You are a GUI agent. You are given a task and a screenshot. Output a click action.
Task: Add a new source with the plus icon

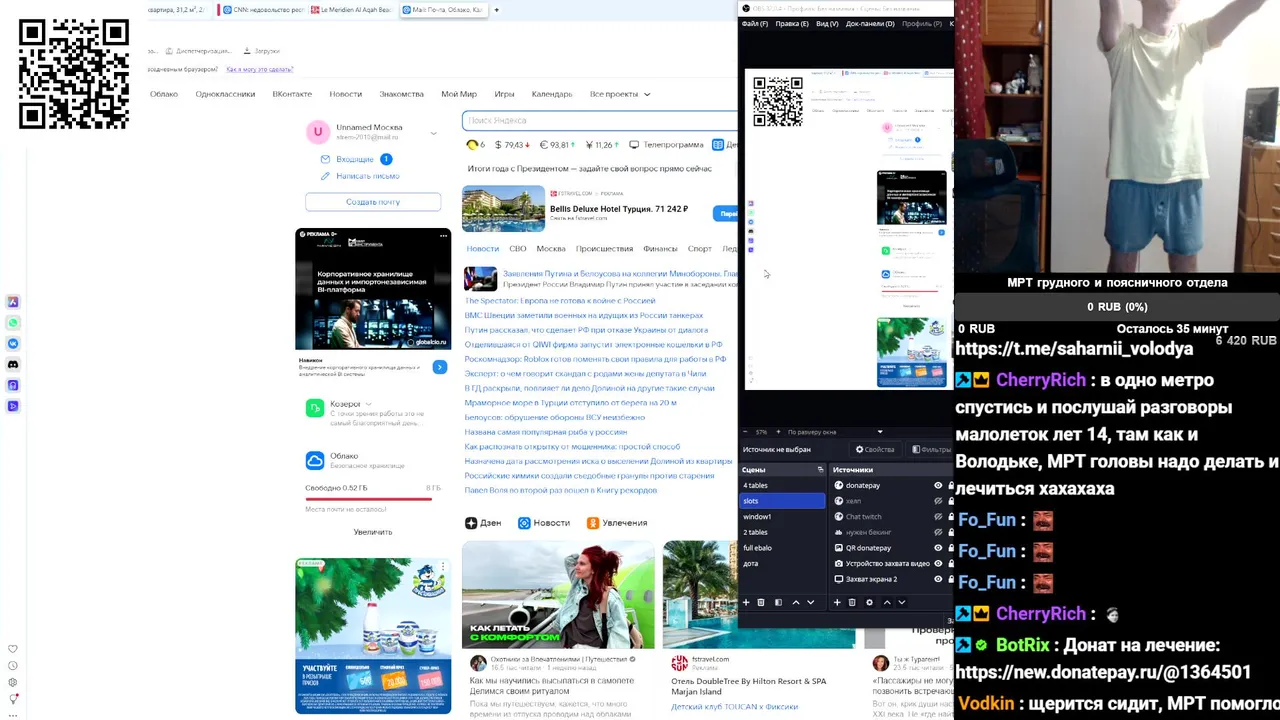tap(837, 602)
